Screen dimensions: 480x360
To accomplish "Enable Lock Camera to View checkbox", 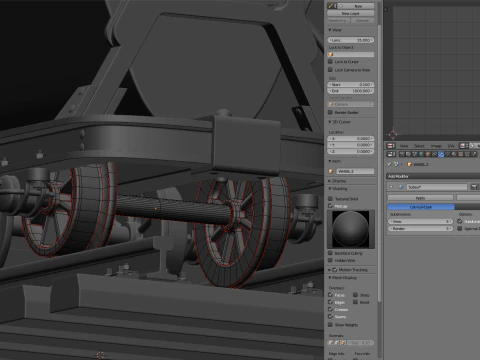I will [x=330, y=70].
